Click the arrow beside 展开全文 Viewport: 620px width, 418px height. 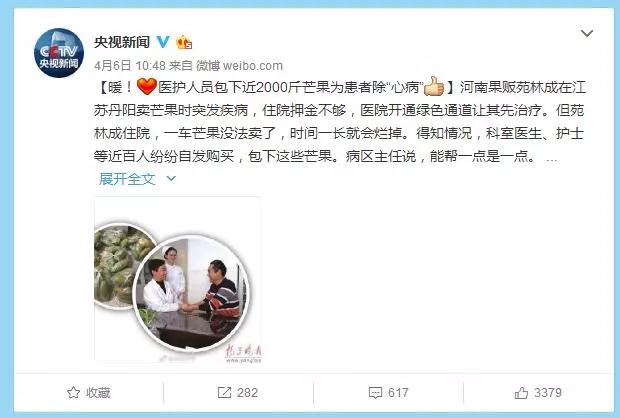coord(171,179)
